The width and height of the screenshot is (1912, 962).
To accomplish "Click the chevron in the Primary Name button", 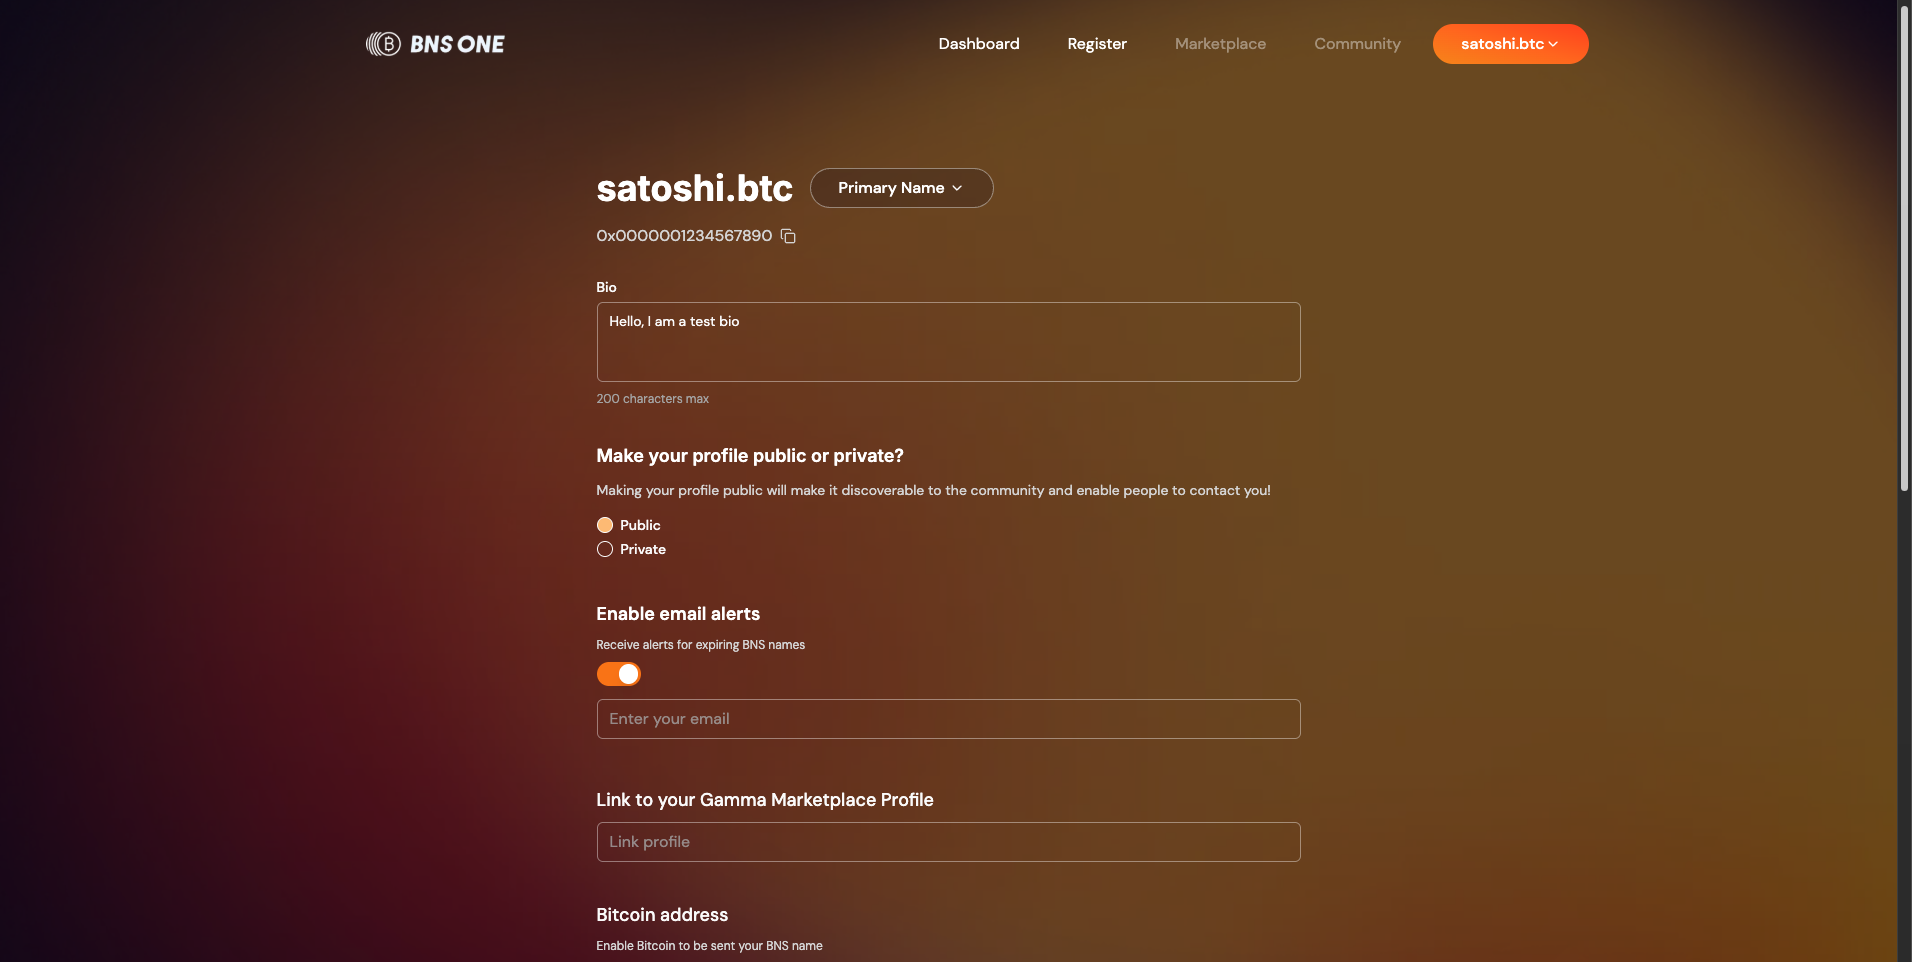I will [x=957, y=188].
